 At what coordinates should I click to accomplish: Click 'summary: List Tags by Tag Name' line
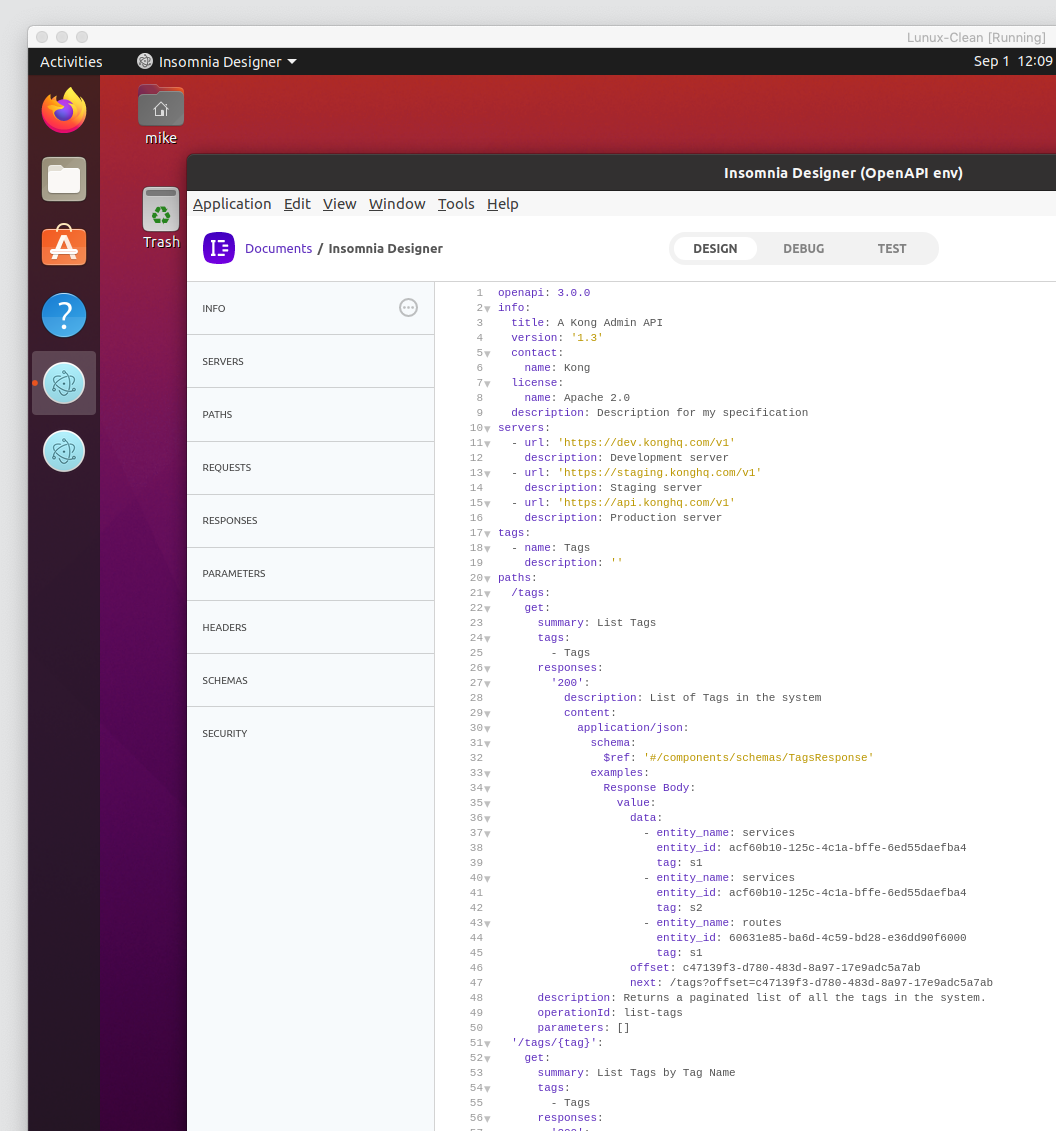click(x=636, y=1073)
